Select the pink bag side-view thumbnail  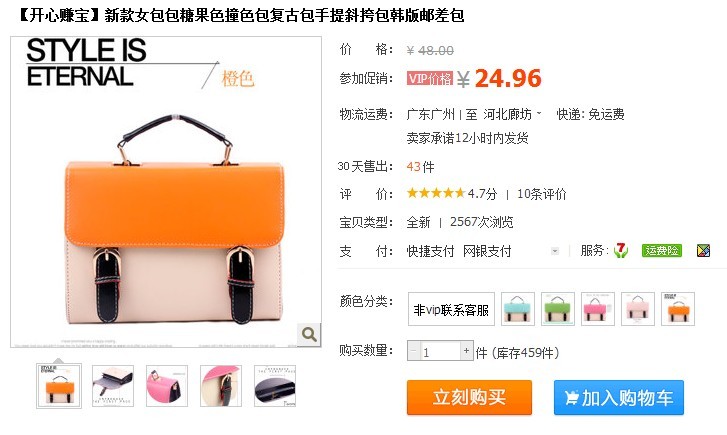click(167, 386)
